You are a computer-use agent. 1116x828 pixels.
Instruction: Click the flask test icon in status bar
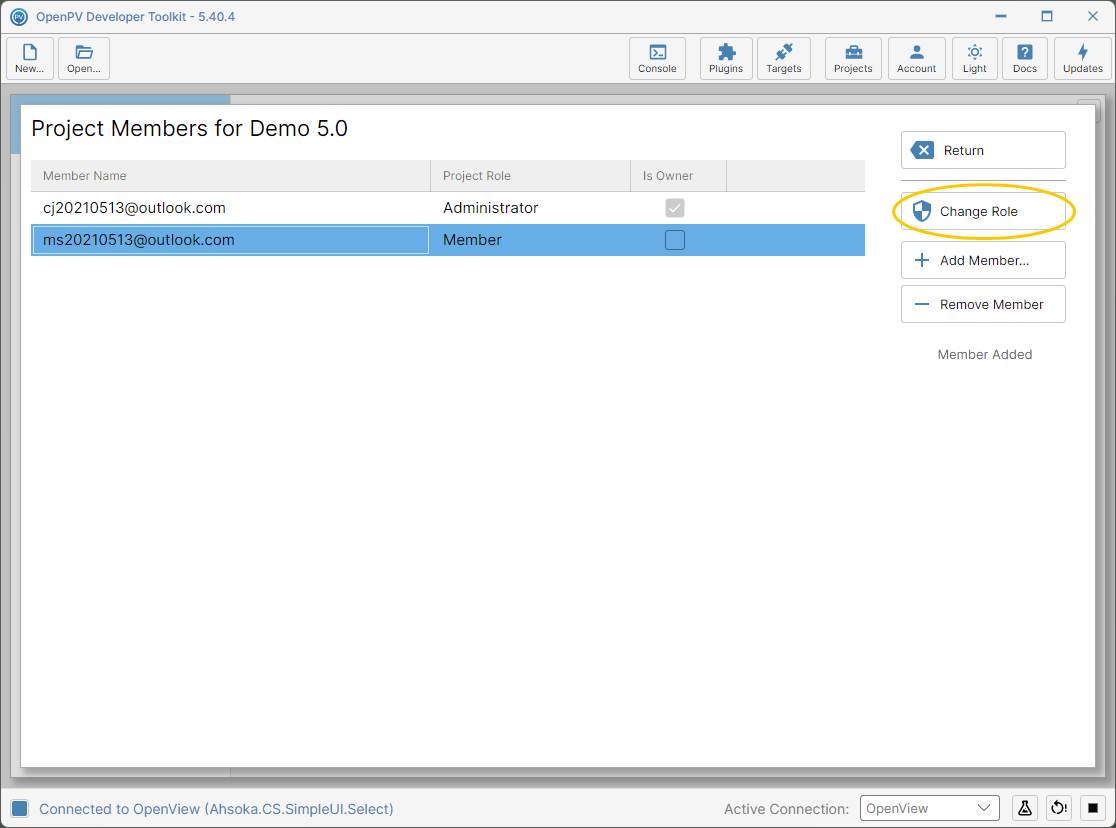pos(1025,808)
